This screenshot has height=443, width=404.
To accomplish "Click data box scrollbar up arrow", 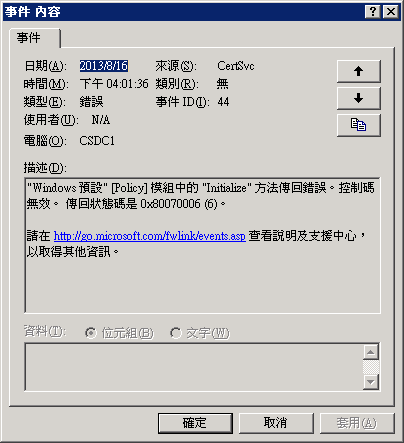I will pos(371,352).
